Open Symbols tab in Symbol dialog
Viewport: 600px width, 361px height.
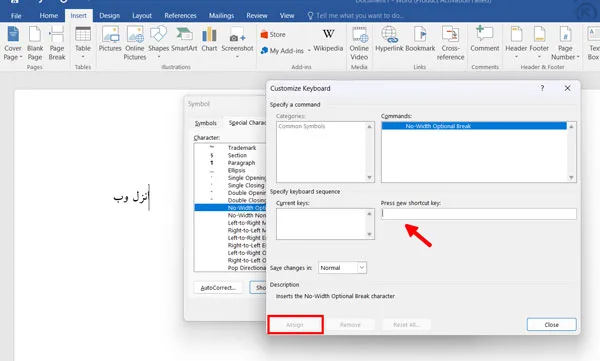[206, 123]
